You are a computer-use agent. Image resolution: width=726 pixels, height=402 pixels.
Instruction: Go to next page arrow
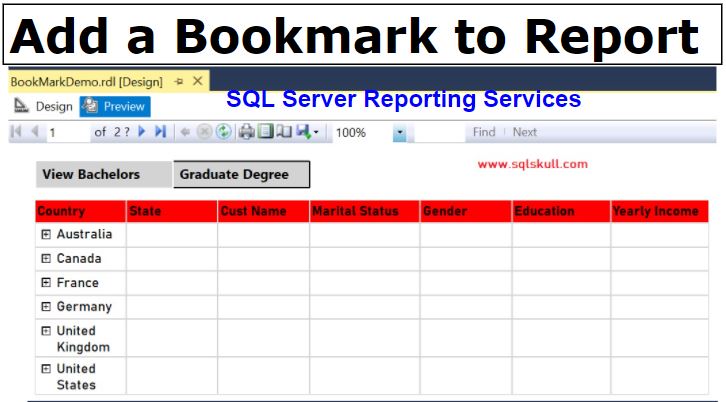click(x=142, y=132)
